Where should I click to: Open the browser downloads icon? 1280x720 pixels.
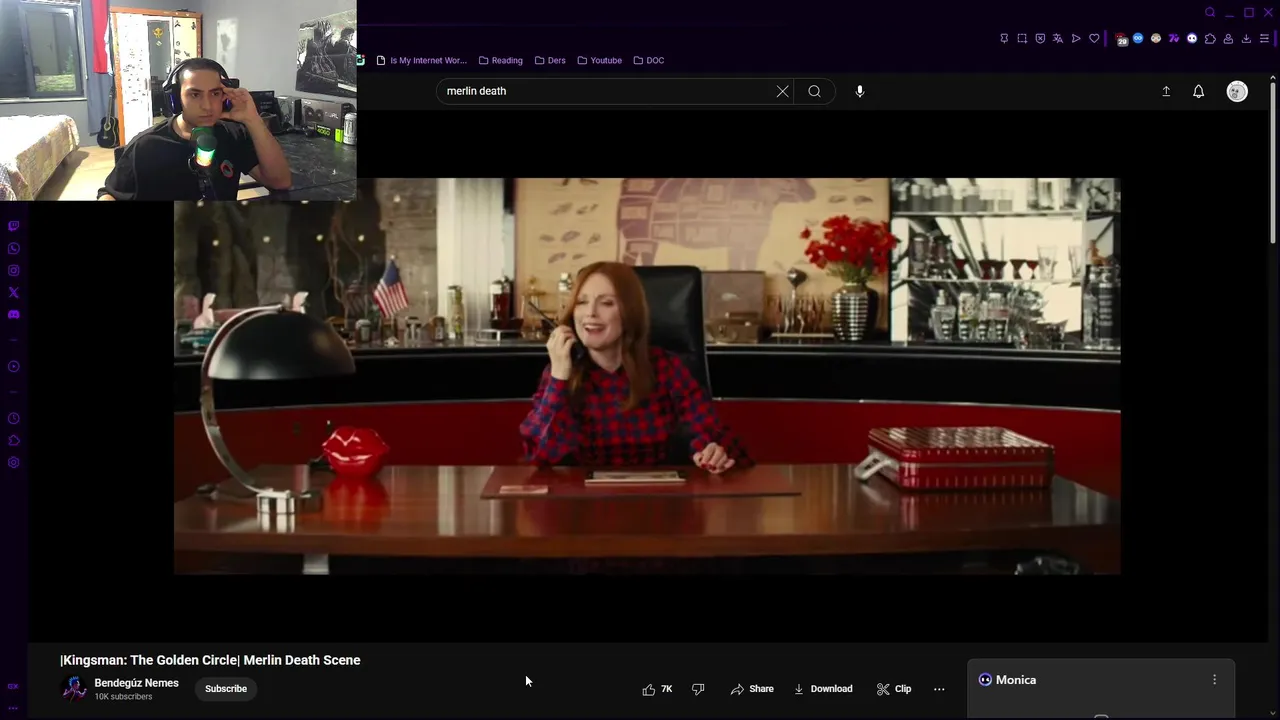[1246, 38]
